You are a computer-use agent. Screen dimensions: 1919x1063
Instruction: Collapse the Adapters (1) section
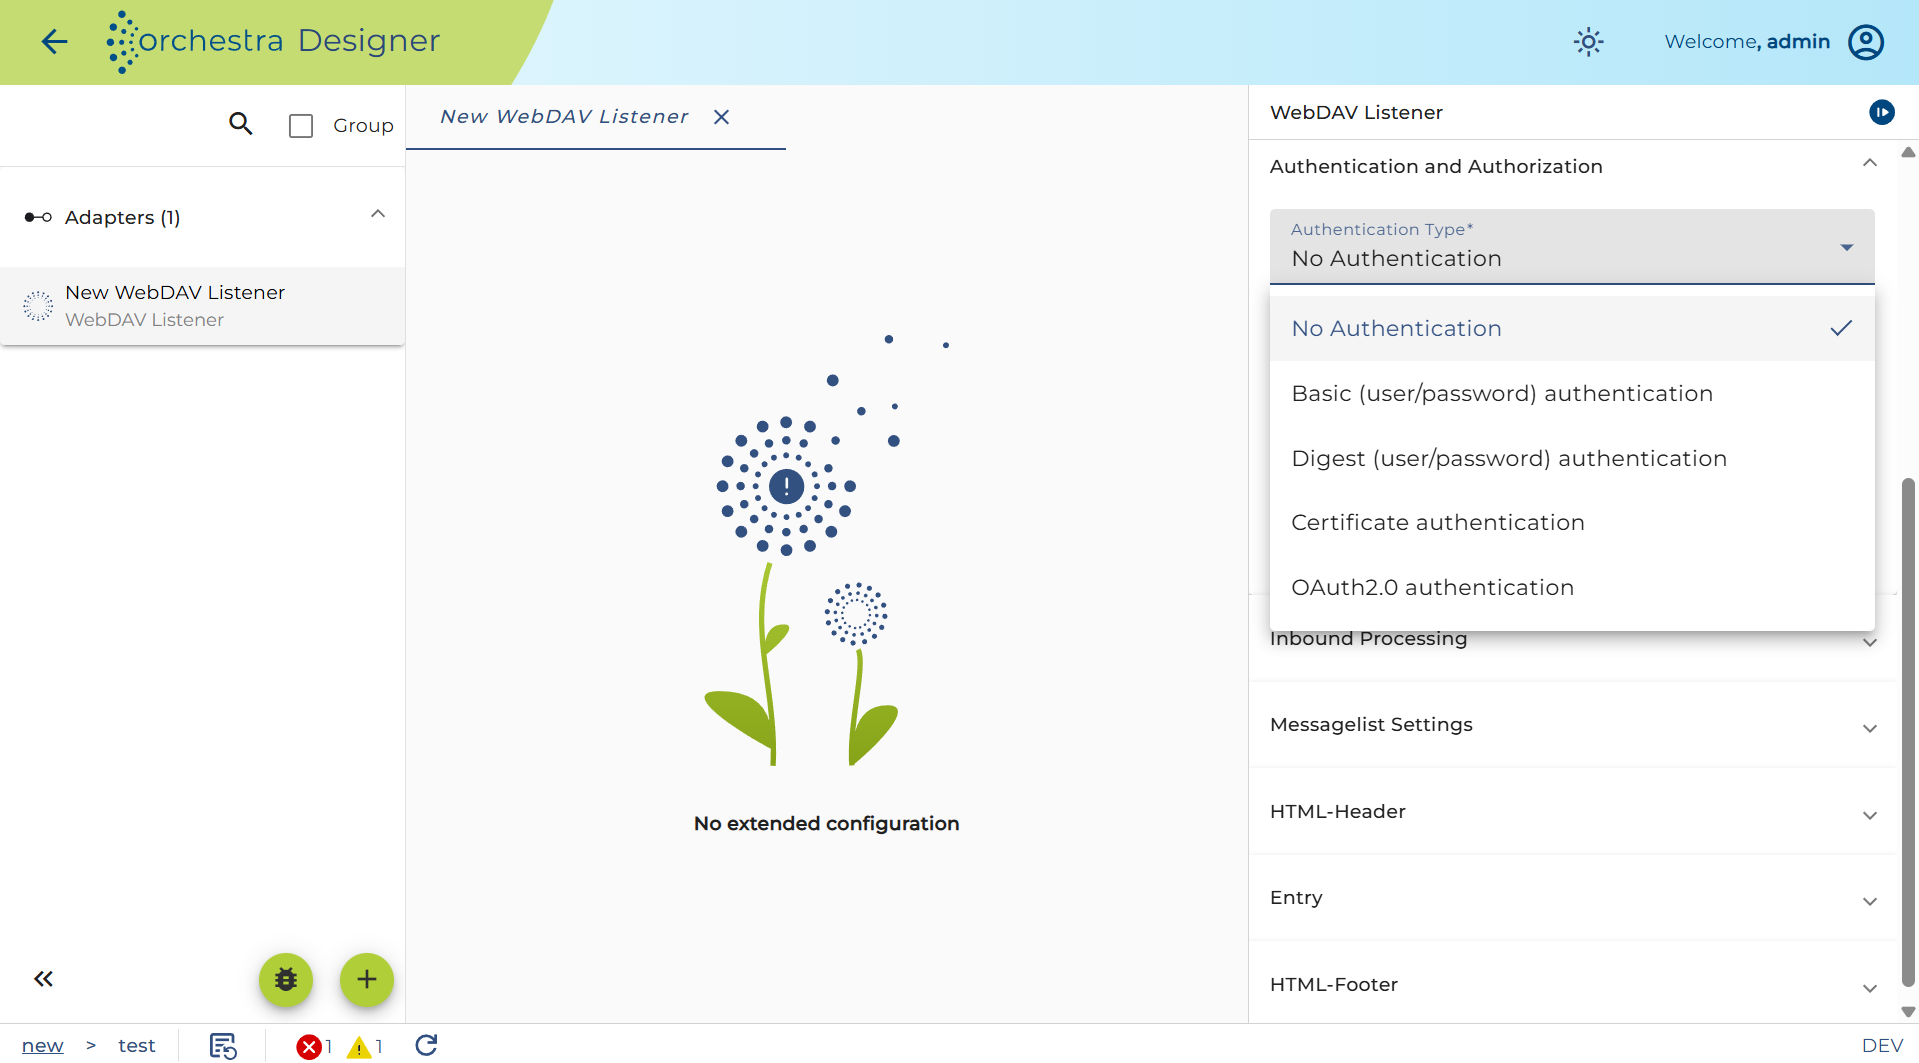378,214
